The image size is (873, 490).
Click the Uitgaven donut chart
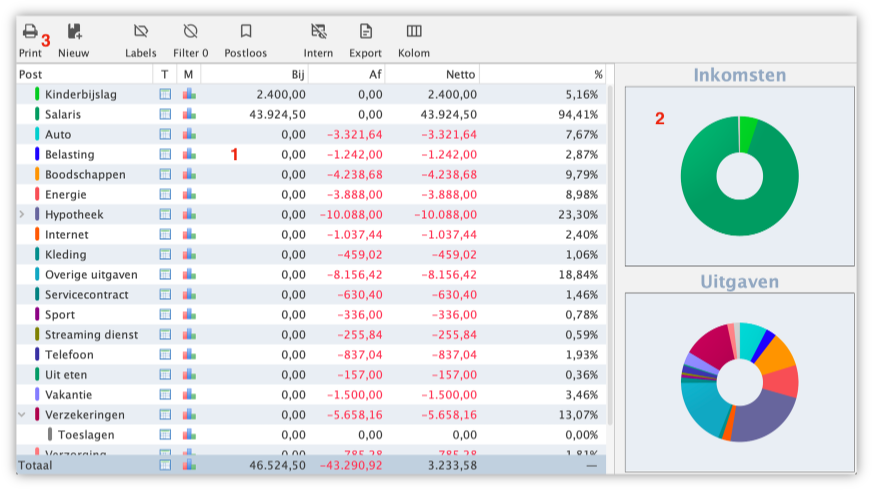pyautogui.click(x=739, y=382)
